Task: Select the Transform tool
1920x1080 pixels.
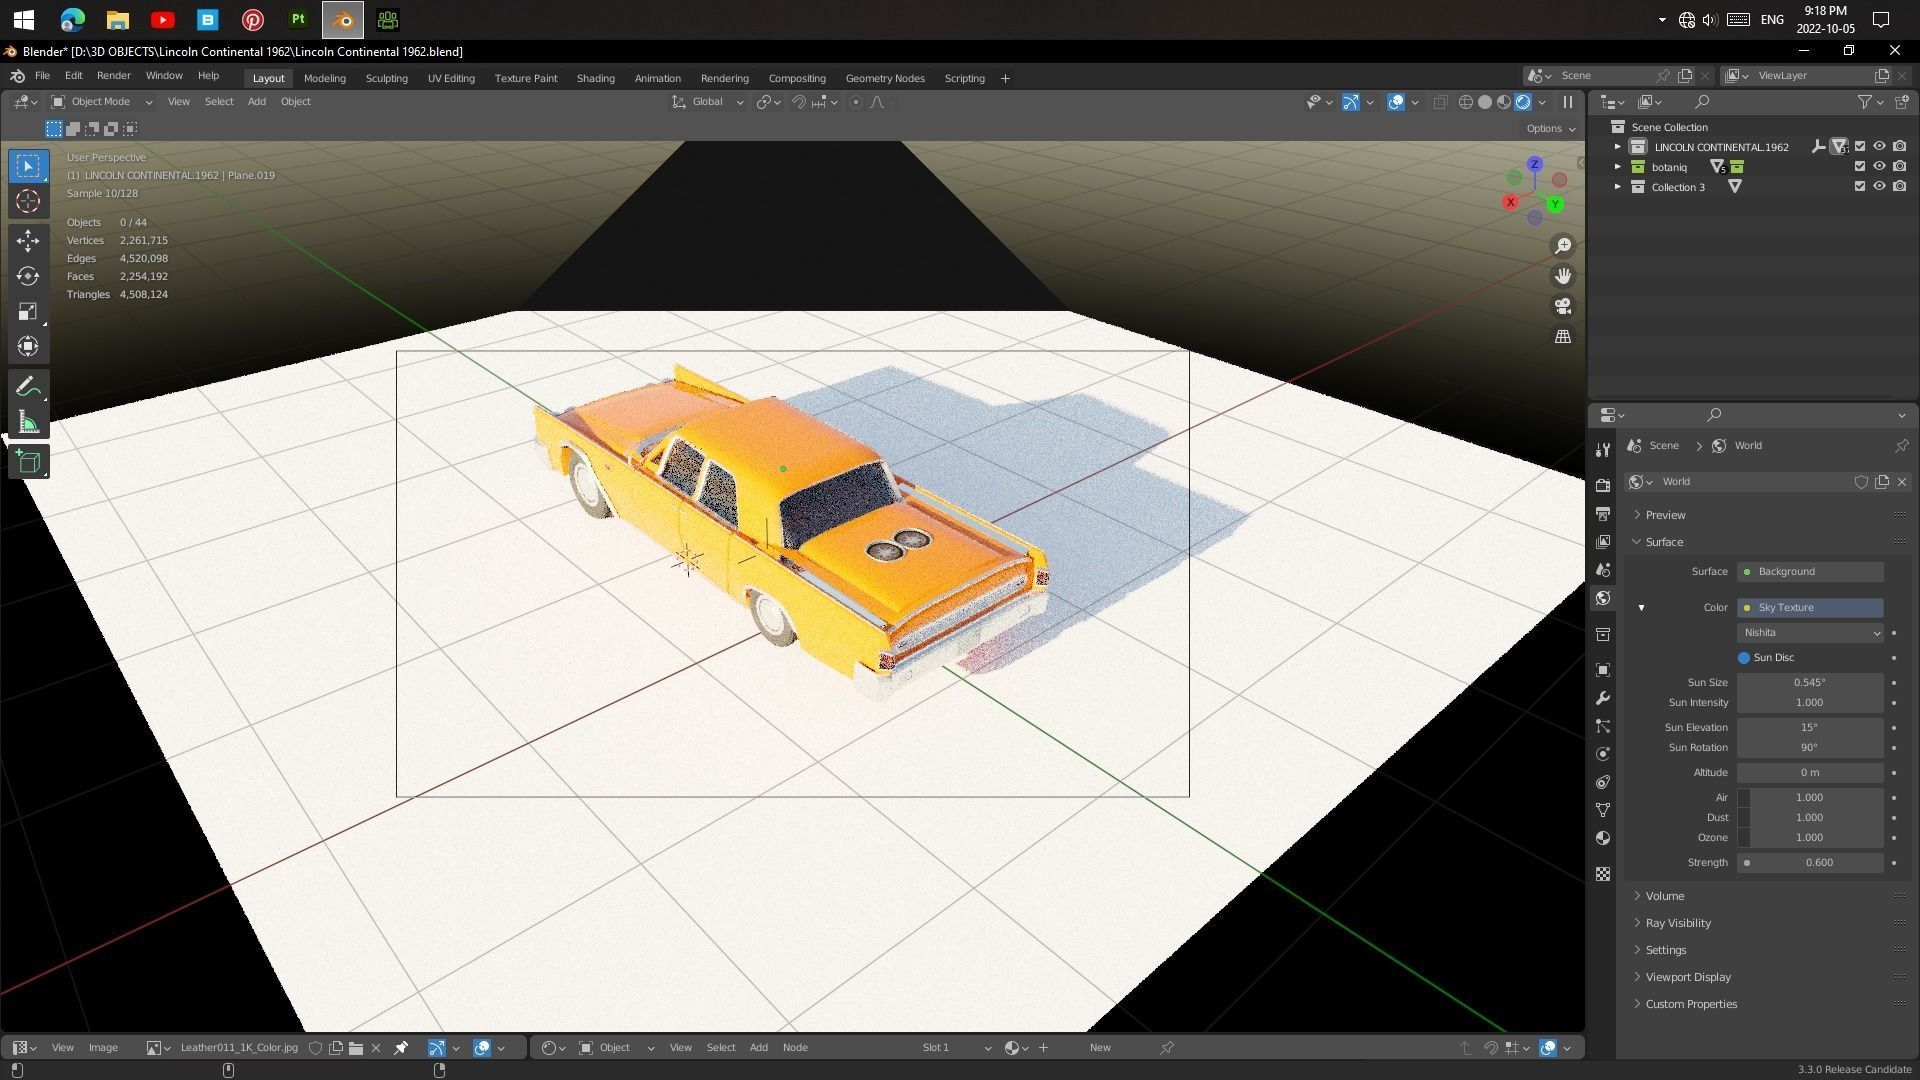Action: (28, 347)
